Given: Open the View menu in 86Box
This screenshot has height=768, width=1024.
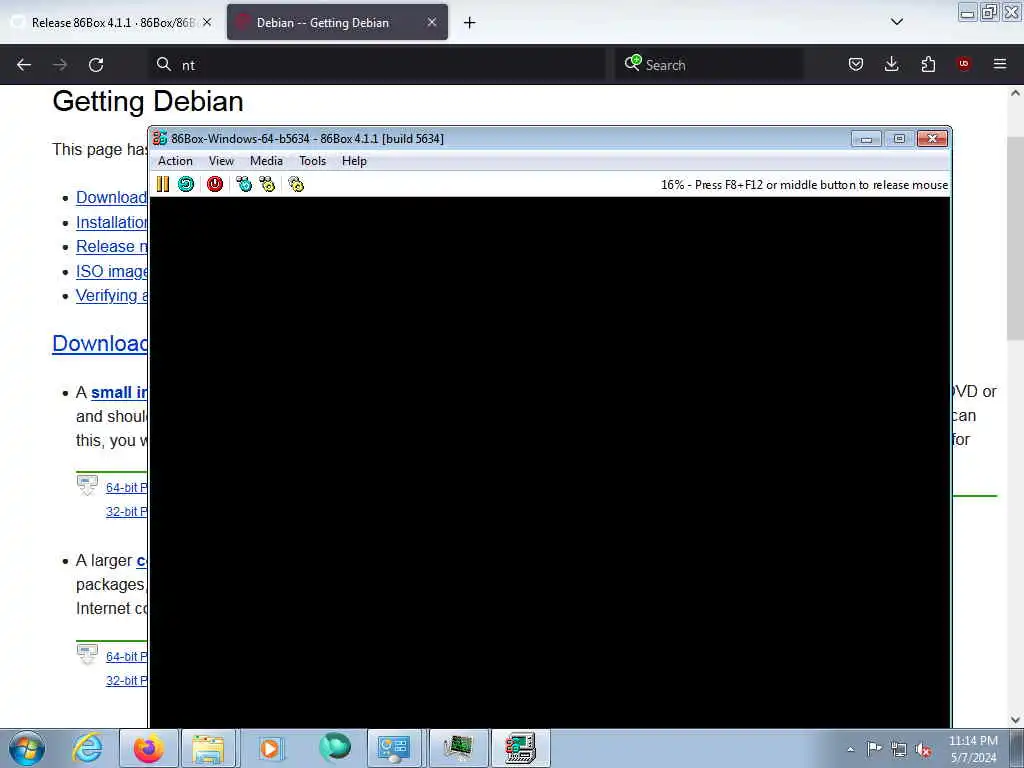Looking at the screenshot, I should (221, 161).
